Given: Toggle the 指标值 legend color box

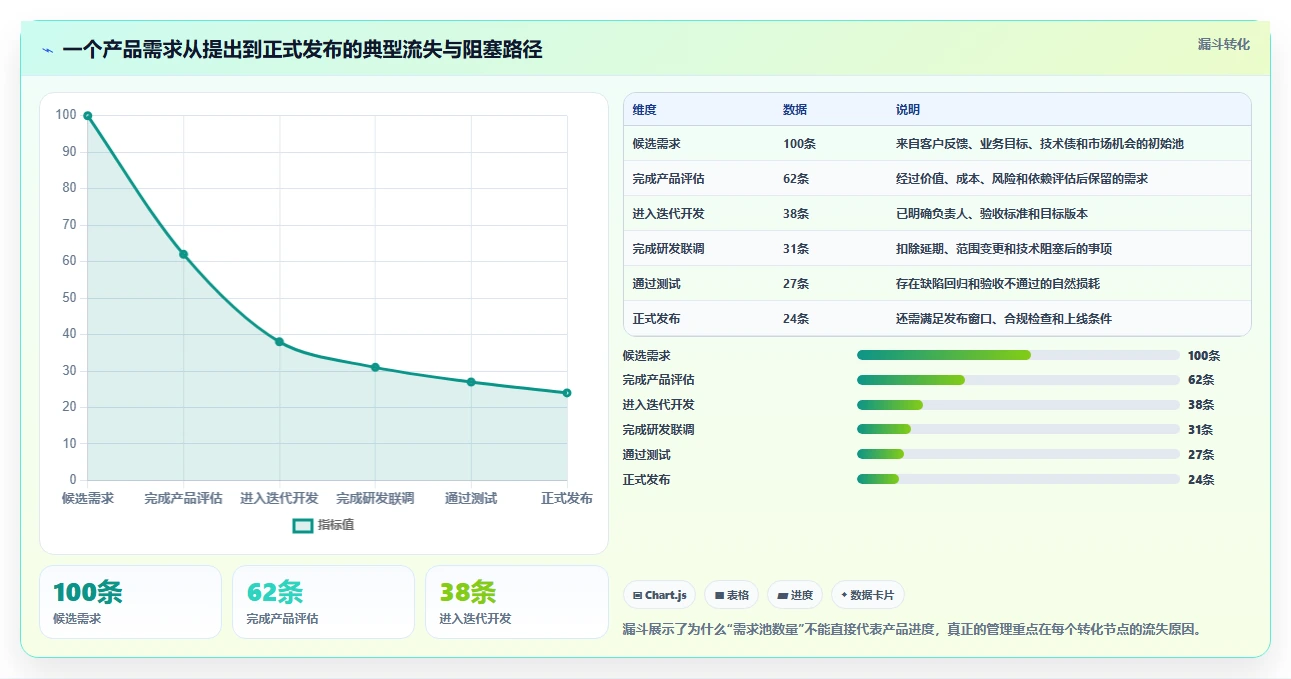Looking at the screenshot, I should [x=302, y=526].
